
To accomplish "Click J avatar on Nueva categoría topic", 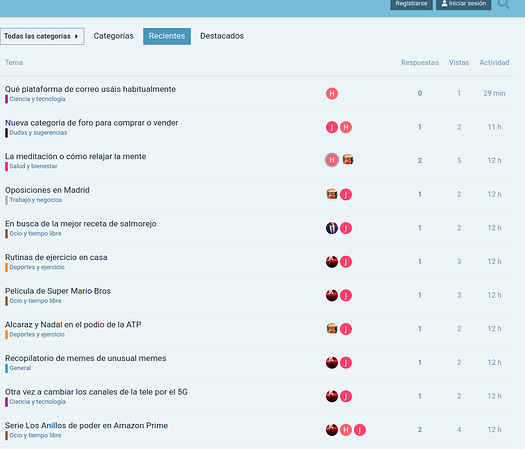I will pyautogui.click(x=332, y=127).
